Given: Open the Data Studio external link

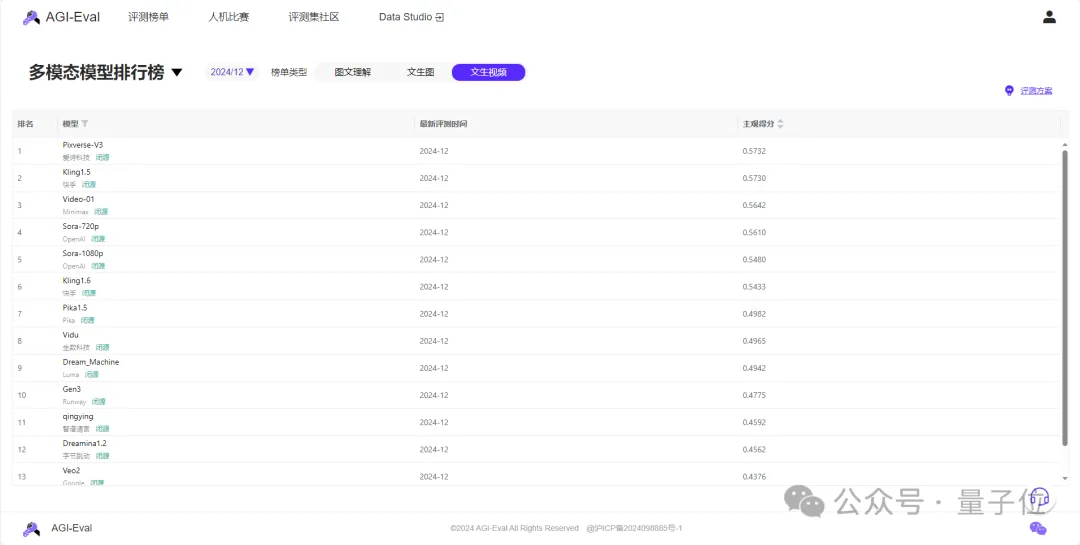Looking at the screenshot, I should (x=410, y=17).
